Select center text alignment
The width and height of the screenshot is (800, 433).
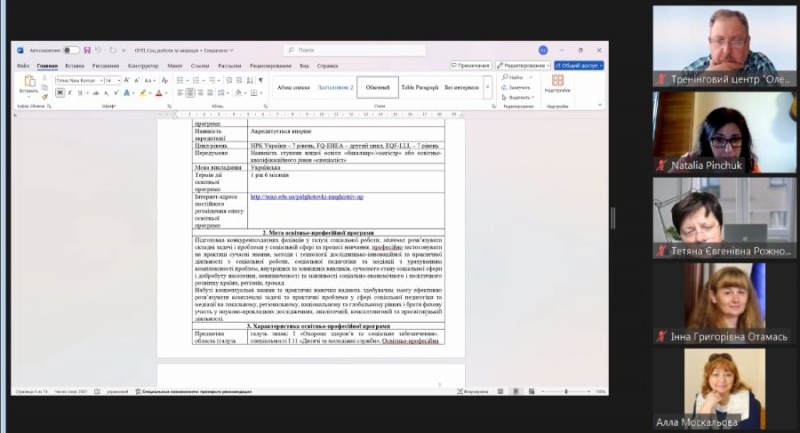[x=190, y=93]
